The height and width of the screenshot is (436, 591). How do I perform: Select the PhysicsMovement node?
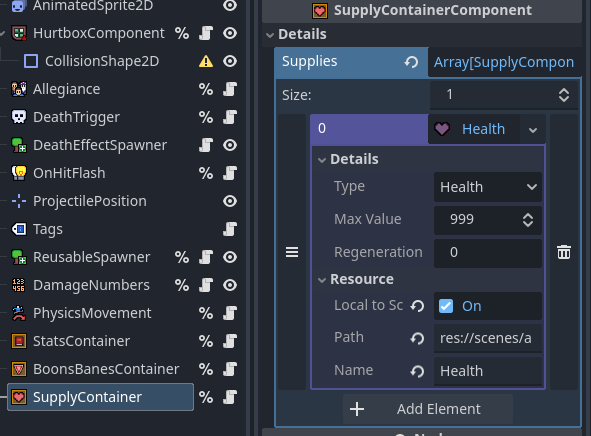coord(92,313)
